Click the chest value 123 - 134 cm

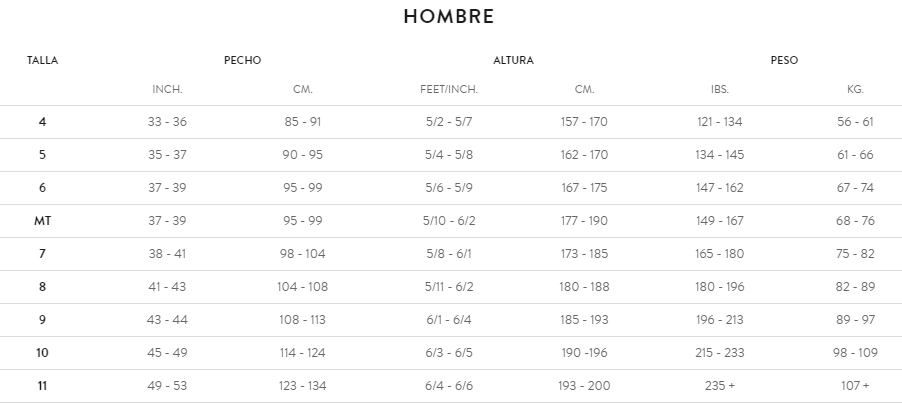[x=302, y=386]
